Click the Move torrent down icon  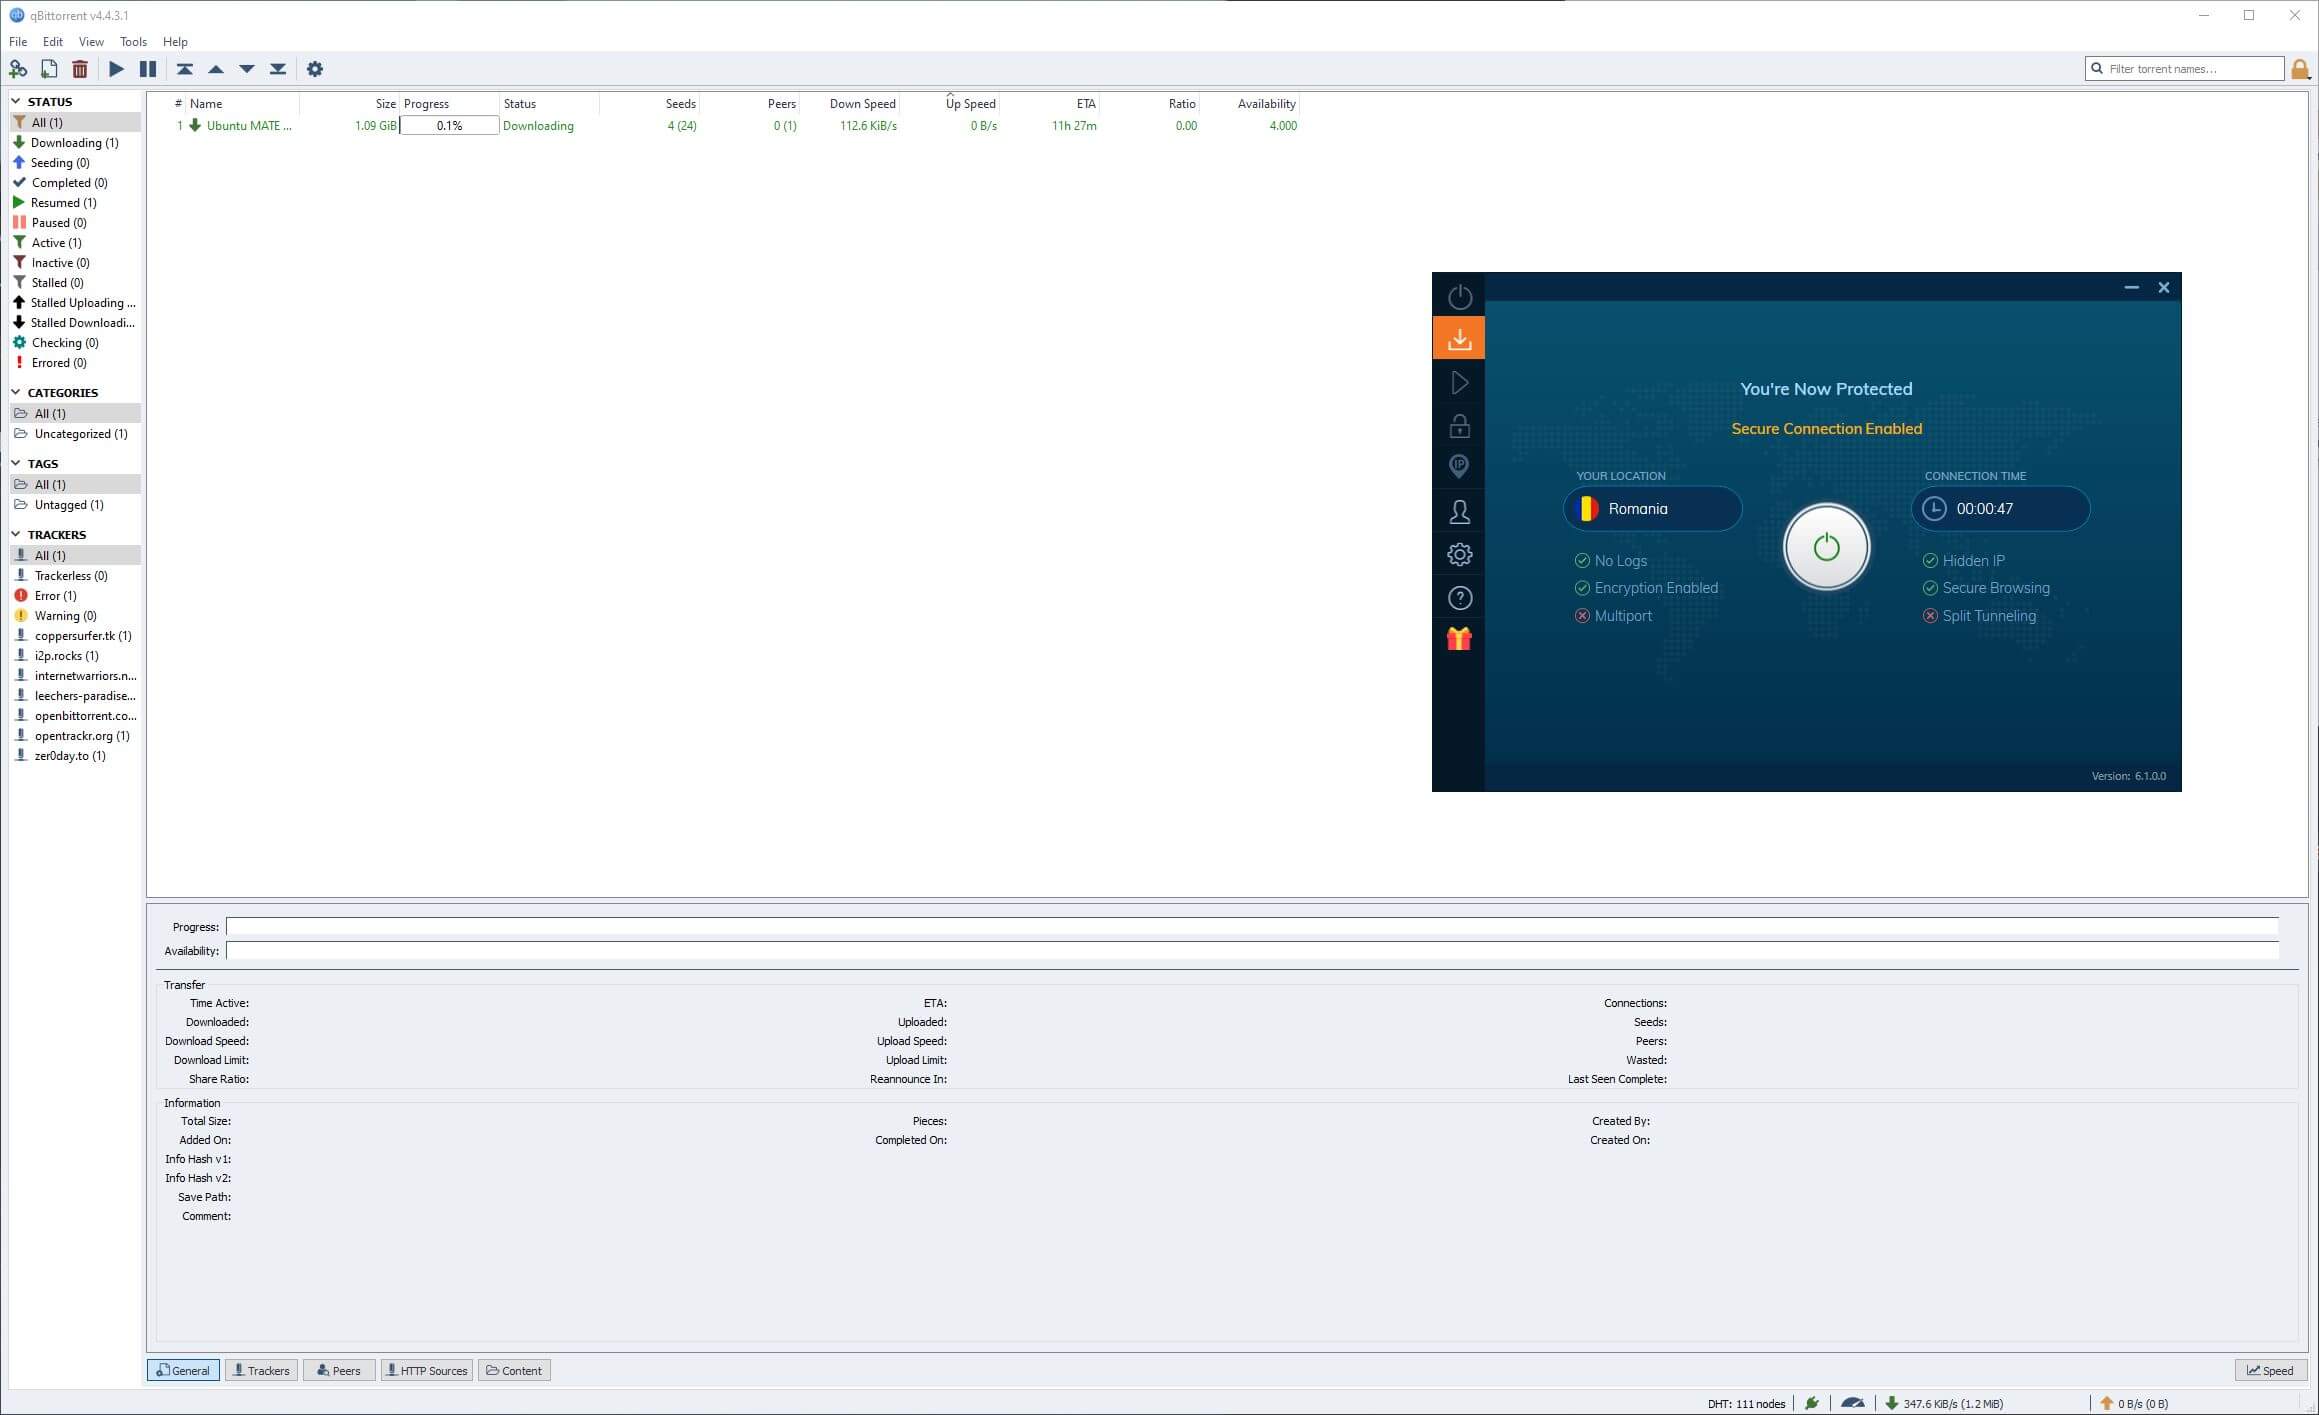coord(247,68)
